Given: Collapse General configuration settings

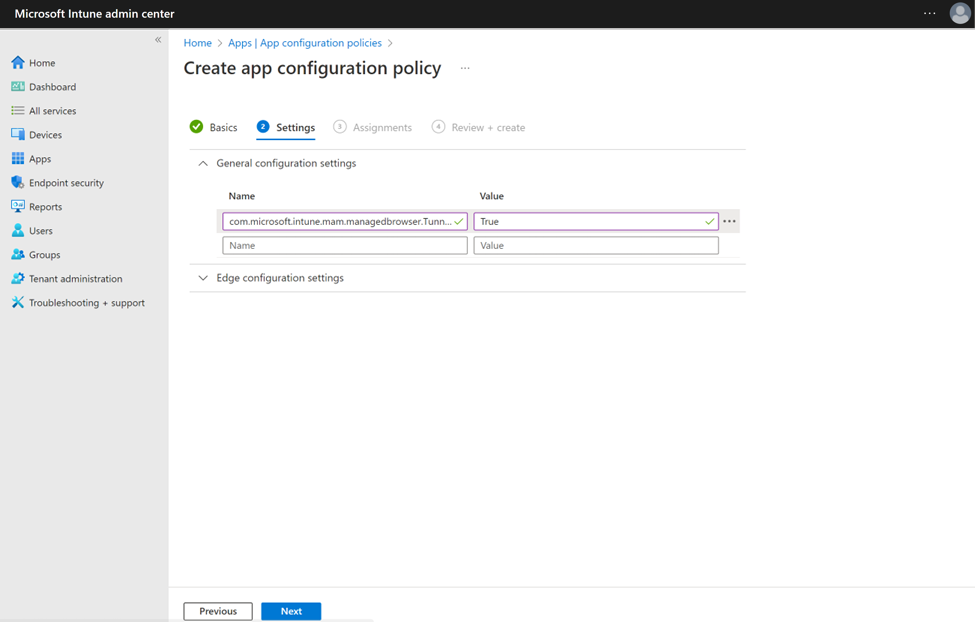Looking at the screenshot, I should pos(203,163).
